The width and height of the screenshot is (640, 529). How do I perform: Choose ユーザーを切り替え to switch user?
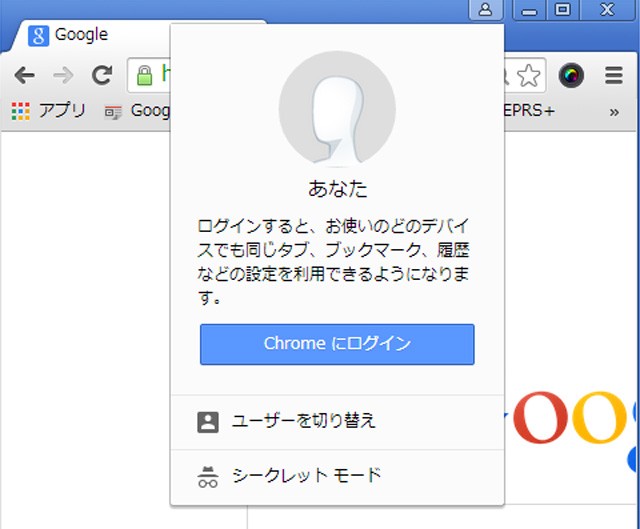click(303, 421)
